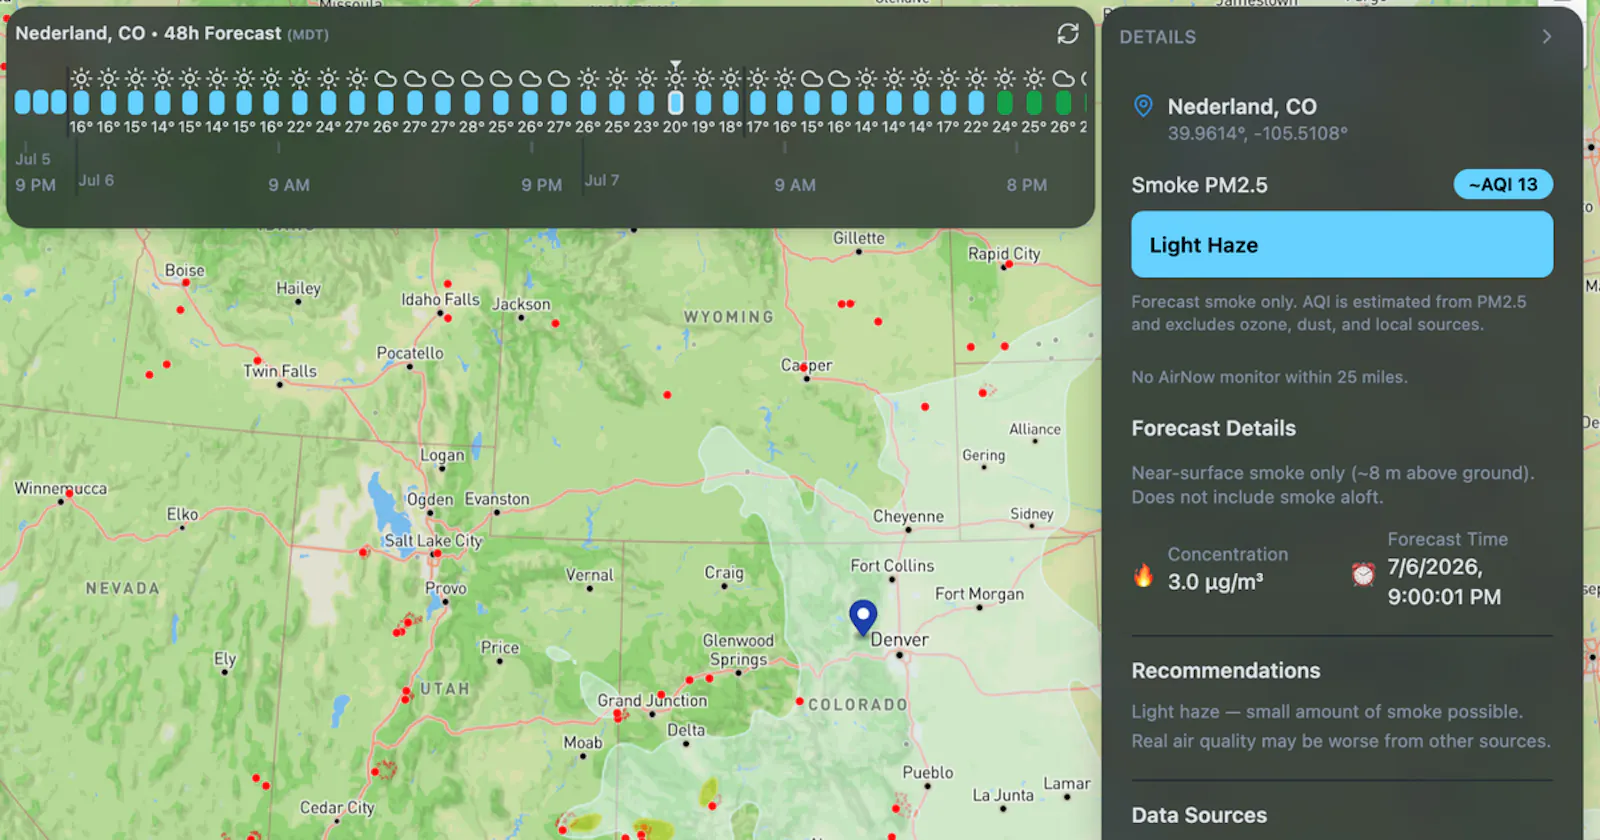Click the Forecast Details heading

1214,428
